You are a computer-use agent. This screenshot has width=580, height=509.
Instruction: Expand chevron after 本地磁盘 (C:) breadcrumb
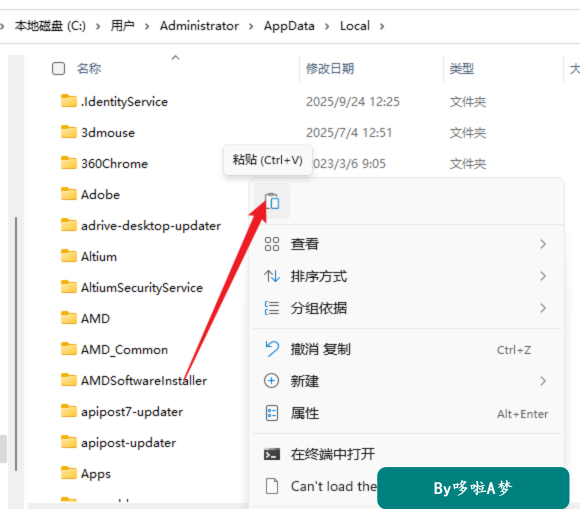[98, 26]
